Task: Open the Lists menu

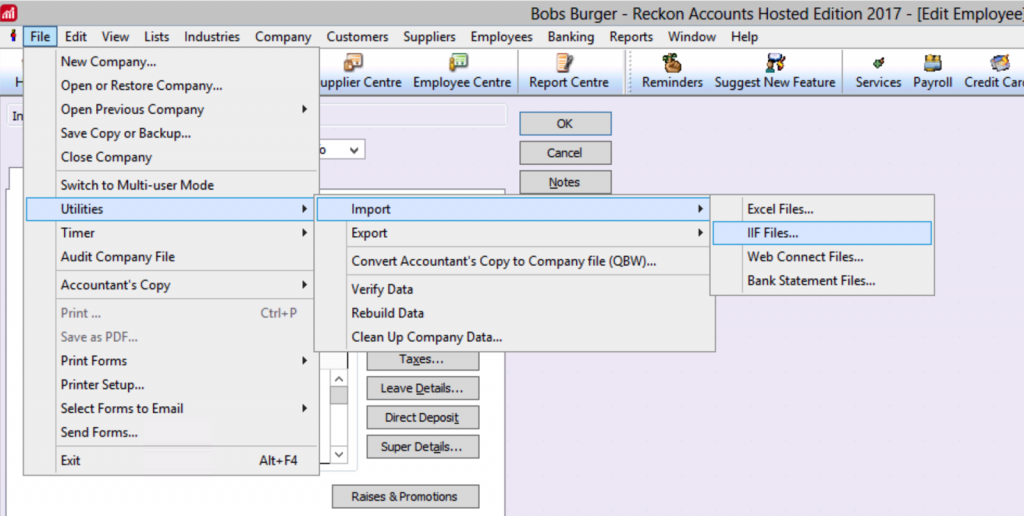Action: click(x=157, y=37)
